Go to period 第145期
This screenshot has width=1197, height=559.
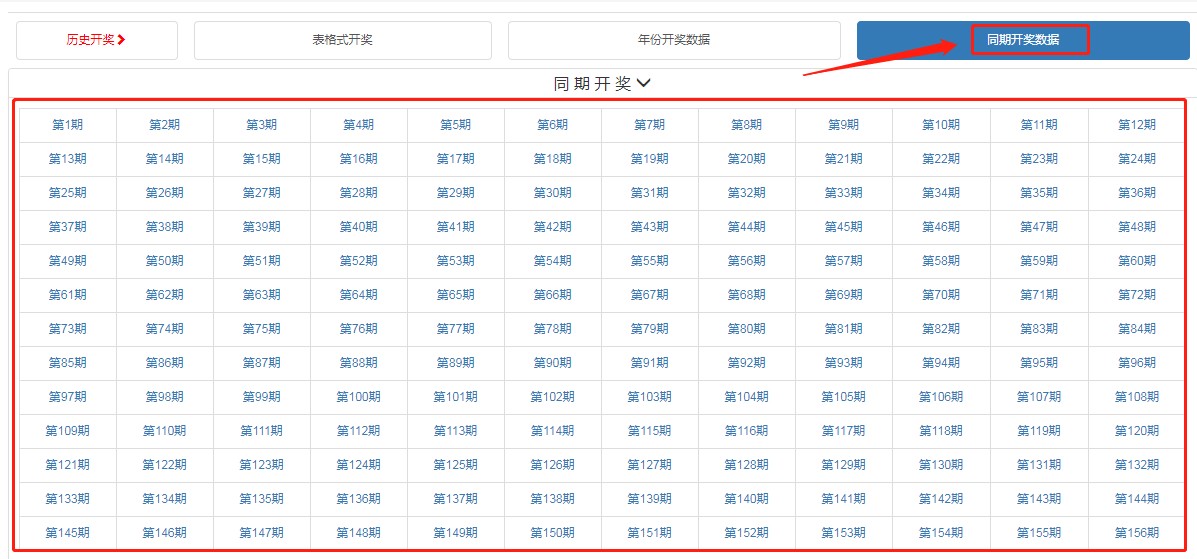coord(68,533)
